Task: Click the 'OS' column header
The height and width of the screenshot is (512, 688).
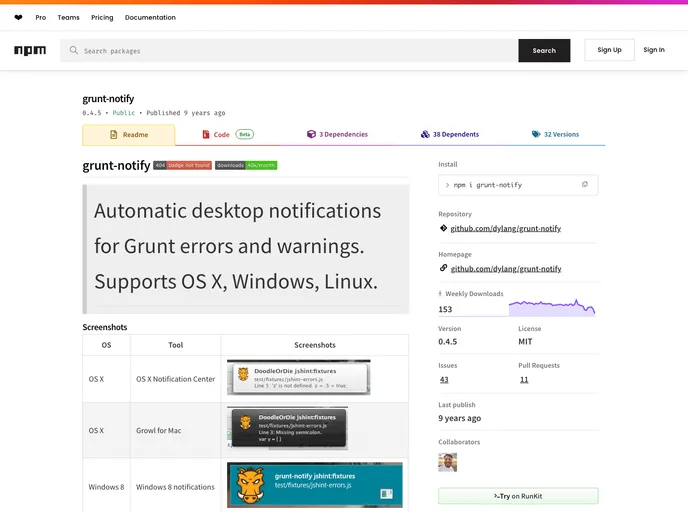Action: pos(106,345)
